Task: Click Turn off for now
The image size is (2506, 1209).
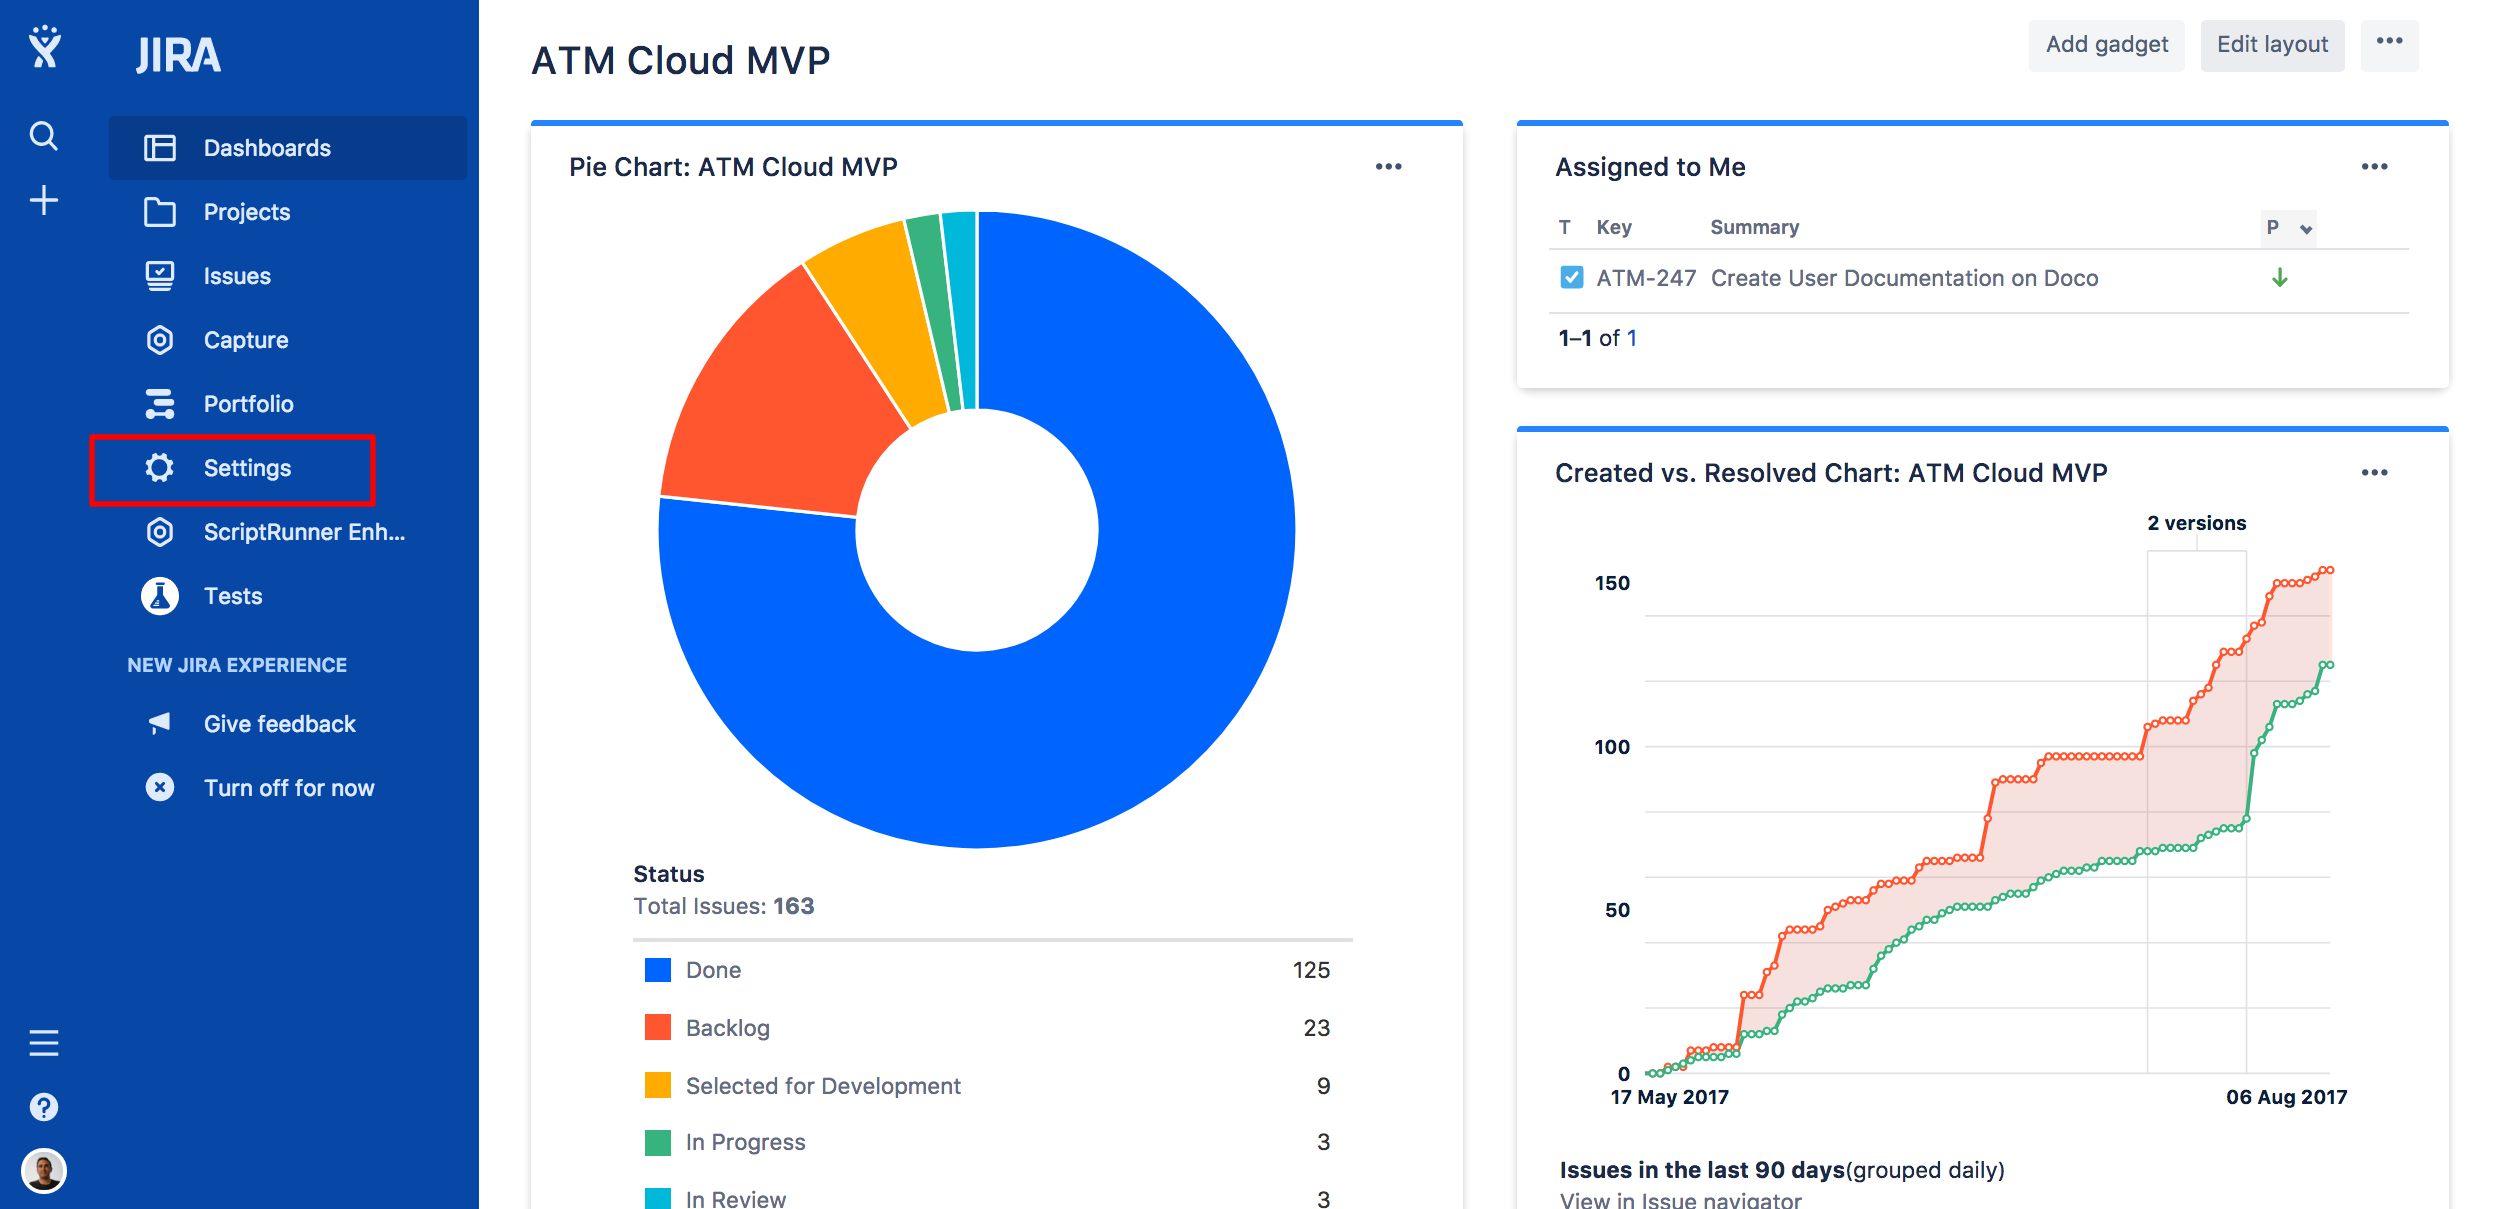Action: (289, 788)
